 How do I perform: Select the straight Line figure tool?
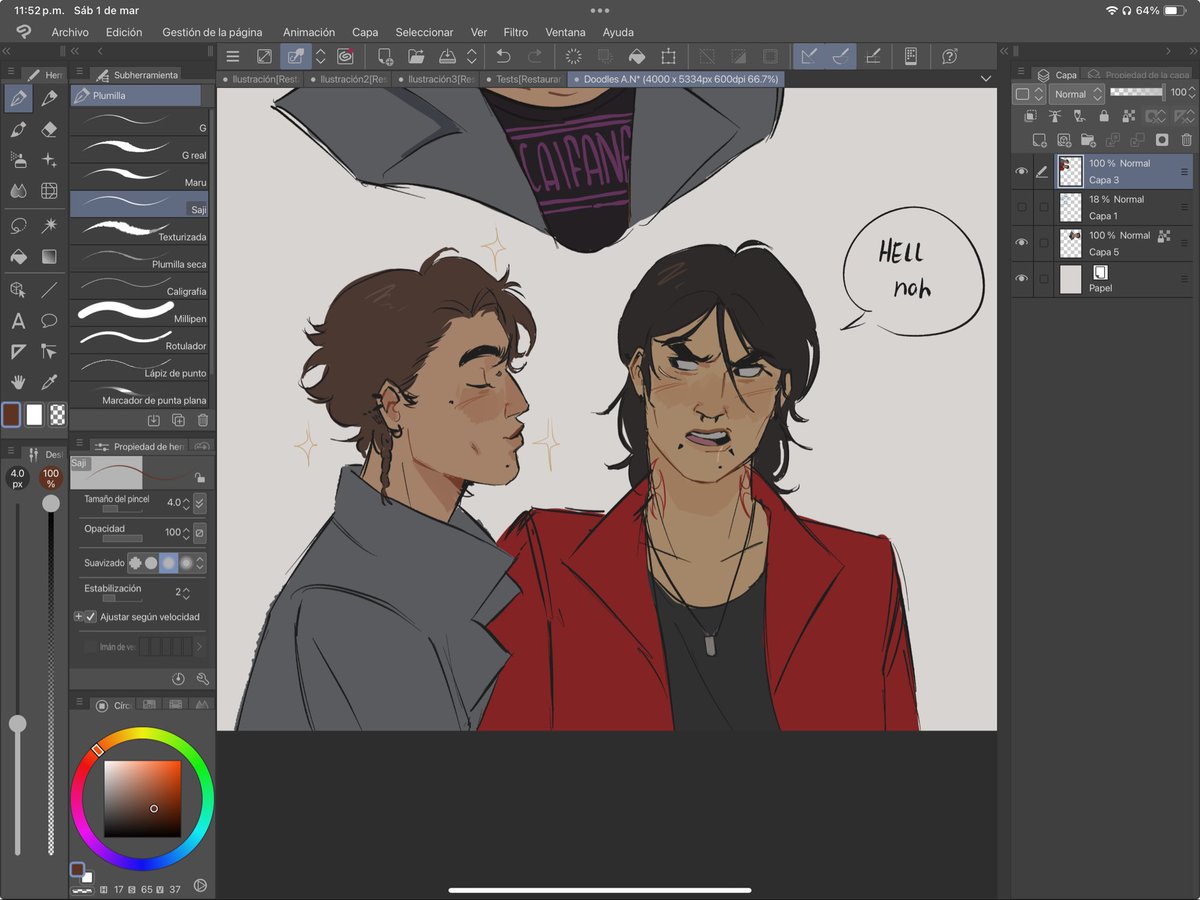49,289
